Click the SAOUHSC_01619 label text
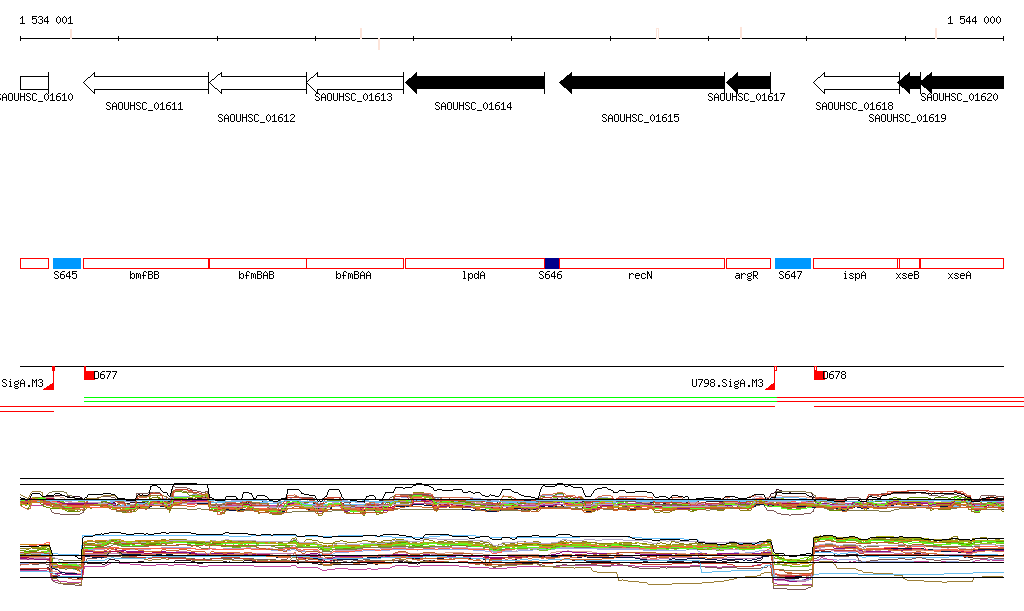 [x=907, y=118]
